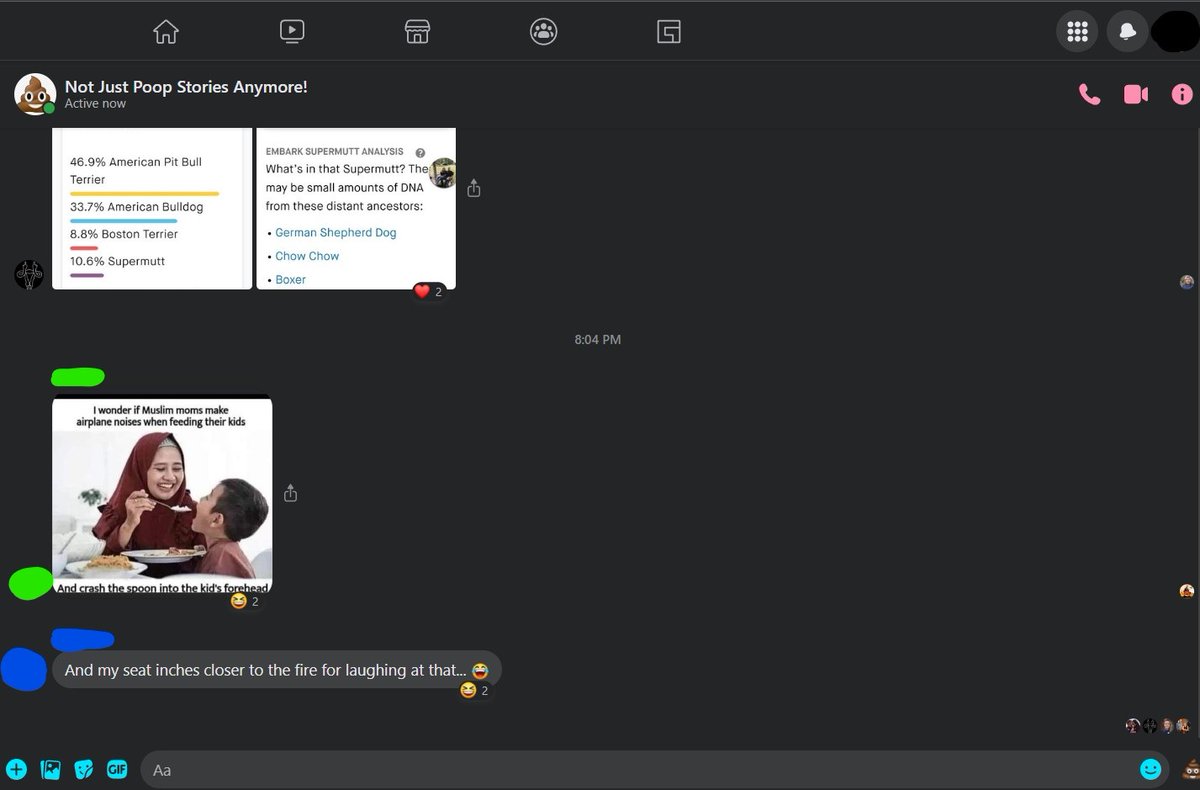View laugh reactions on the fire message

pyautogui.click(x=475, y=691)
